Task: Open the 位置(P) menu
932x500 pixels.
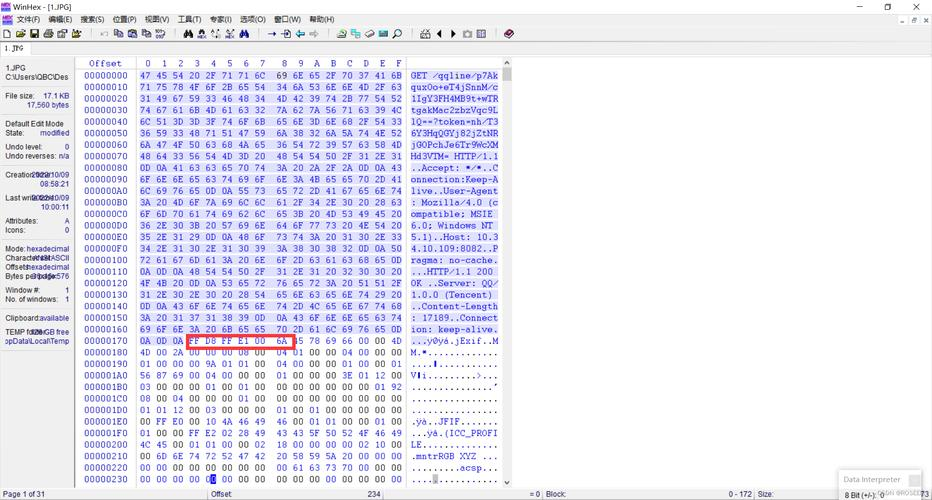Action: [124, 20]
